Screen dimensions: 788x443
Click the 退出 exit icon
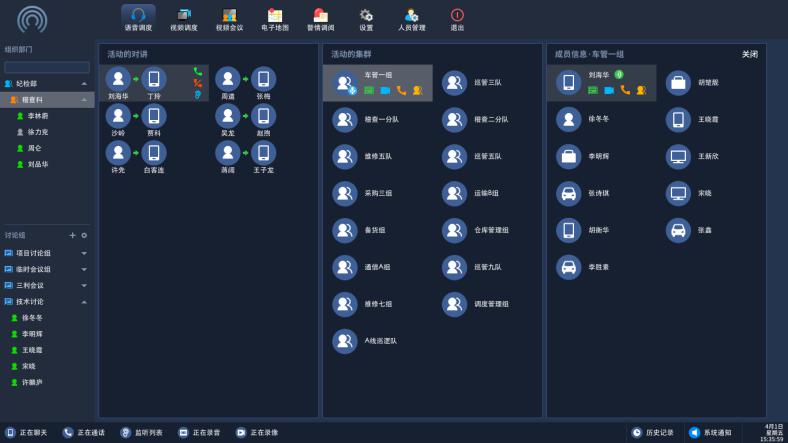457,17
